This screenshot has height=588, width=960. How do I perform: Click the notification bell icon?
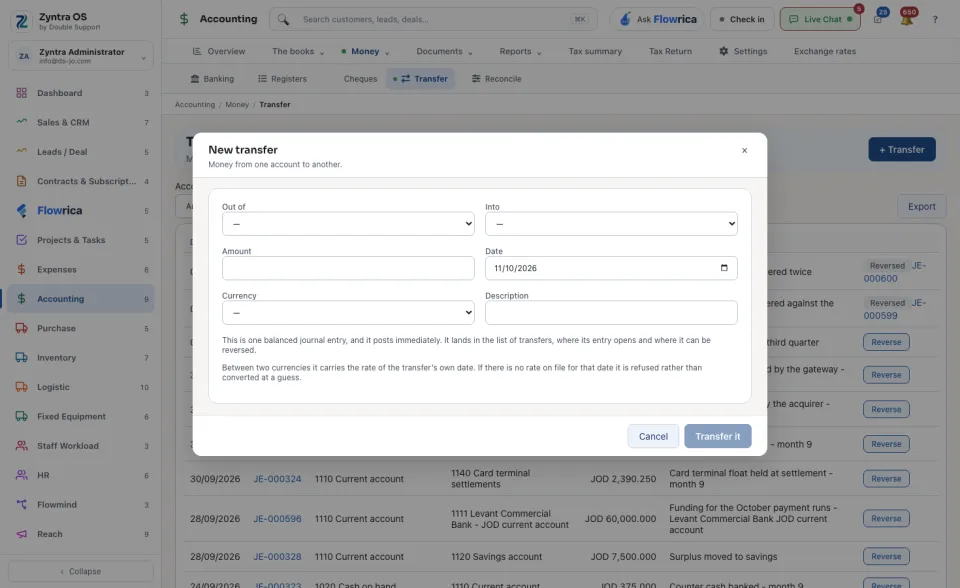907,19
